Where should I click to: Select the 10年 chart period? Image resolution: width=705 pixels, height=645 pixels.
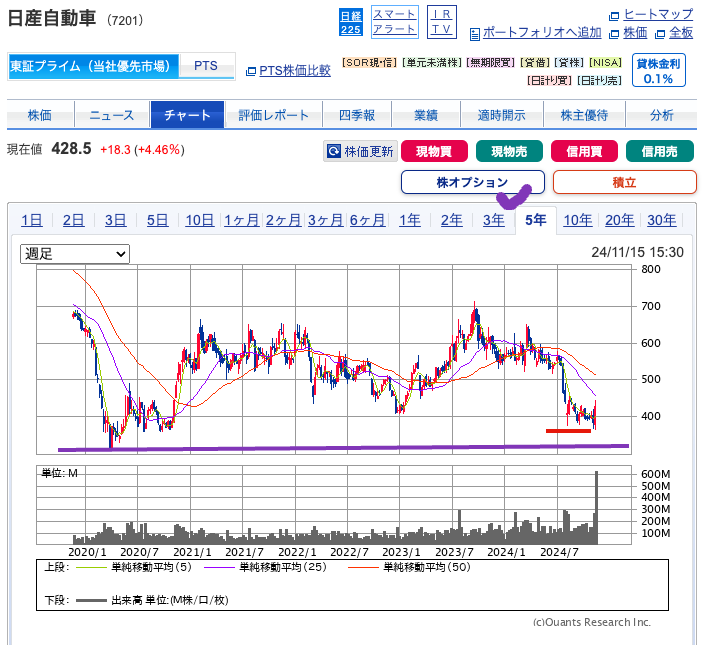(x=578, y=220)
